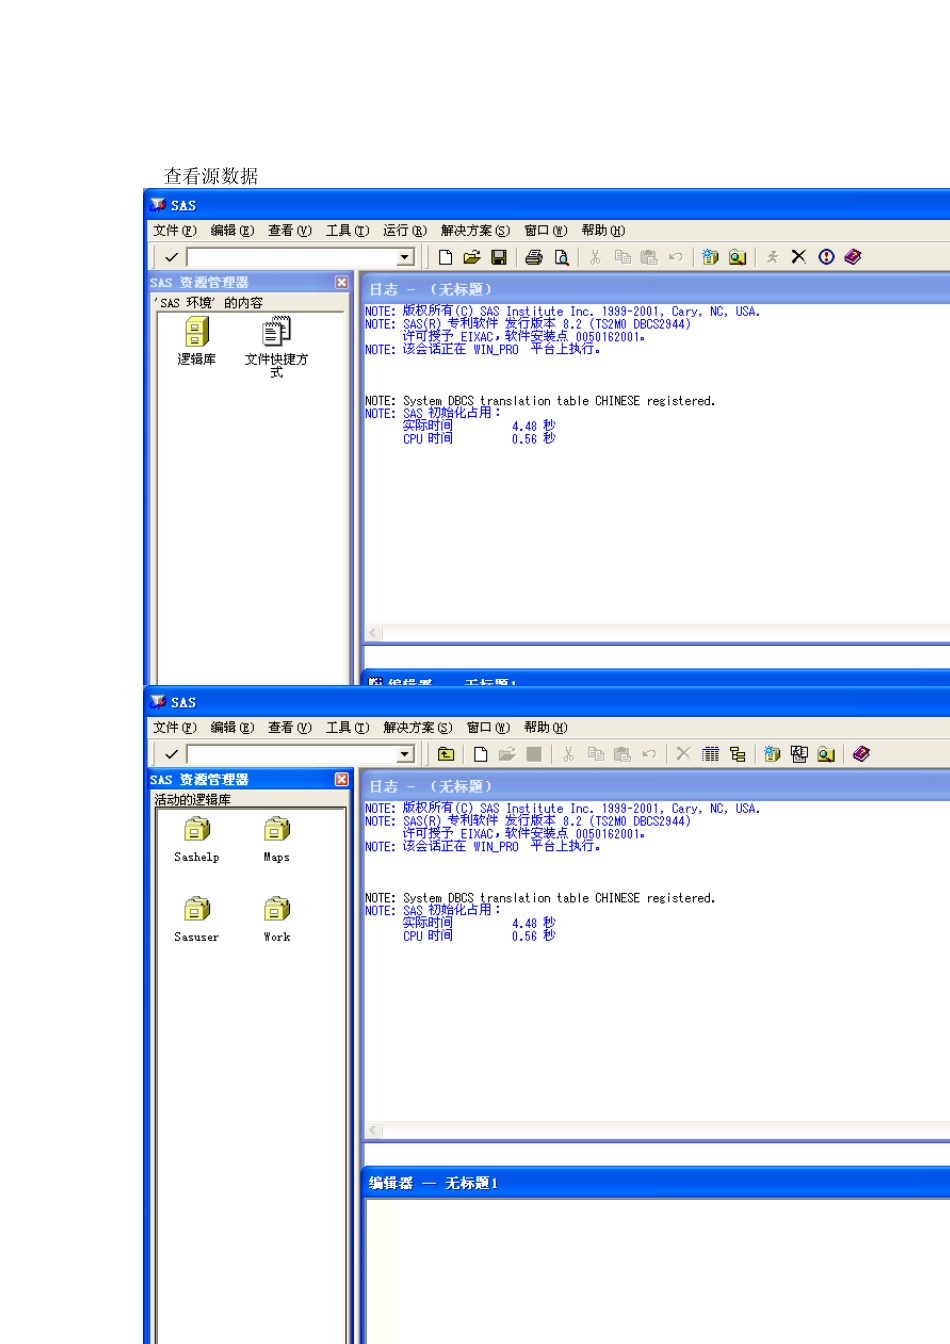950x1344 pixels.
Task: Click 日志 (无标题) title bar in lower window
Action: [655, 786]
